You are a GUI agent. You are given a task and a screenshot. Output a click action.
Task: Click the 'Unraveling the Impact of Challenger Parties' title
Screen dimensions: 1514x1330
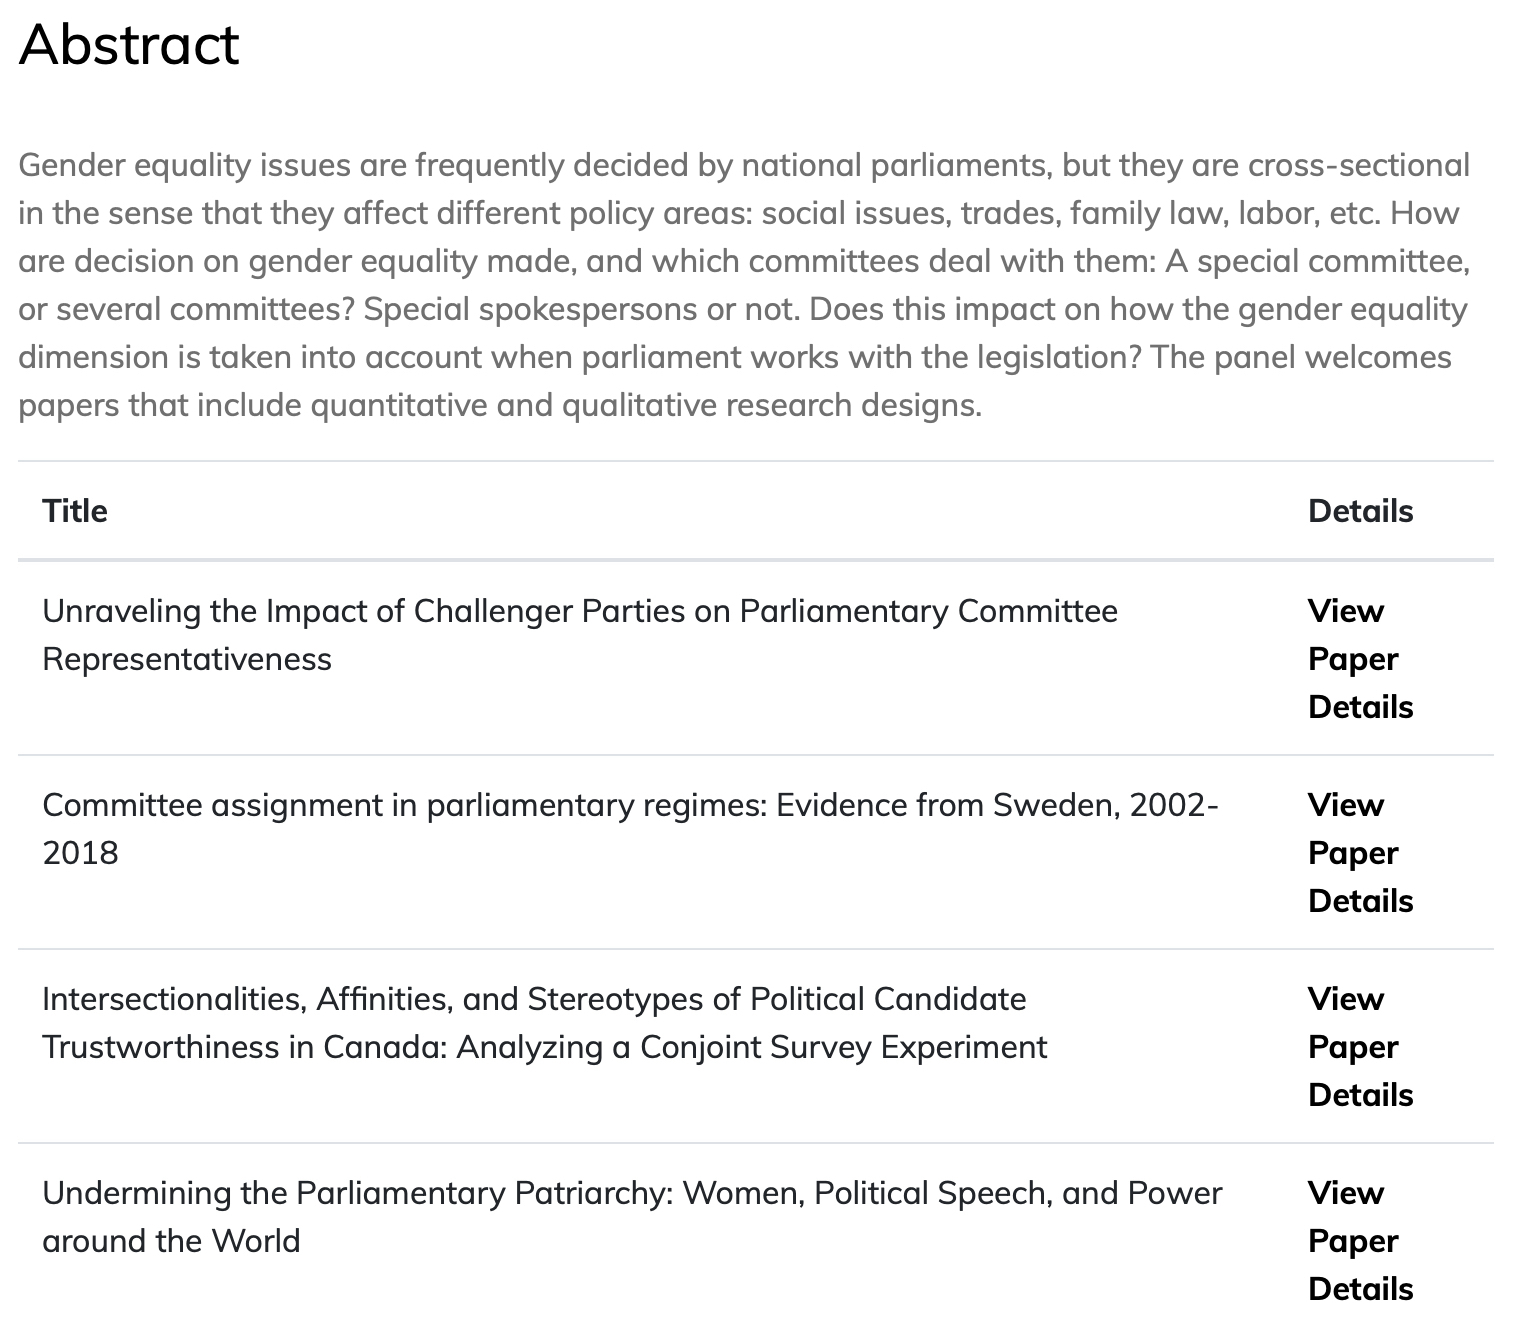579,611
